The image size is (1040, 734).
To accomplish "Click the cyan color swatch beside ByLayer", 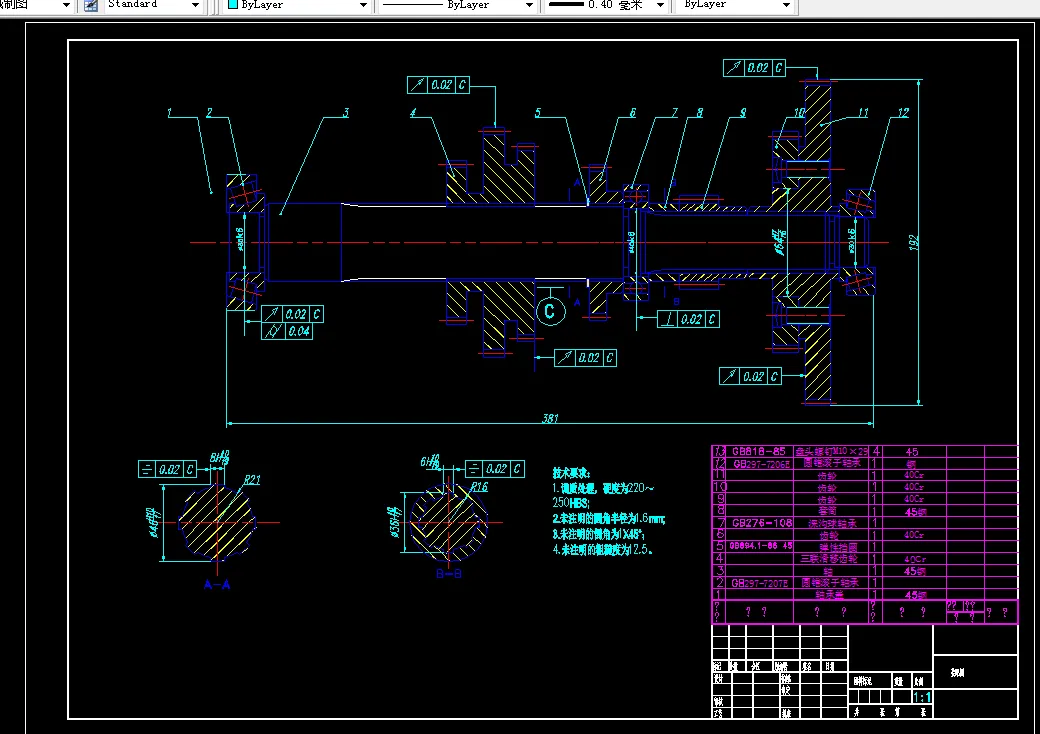I will click(x=233, y=5).
